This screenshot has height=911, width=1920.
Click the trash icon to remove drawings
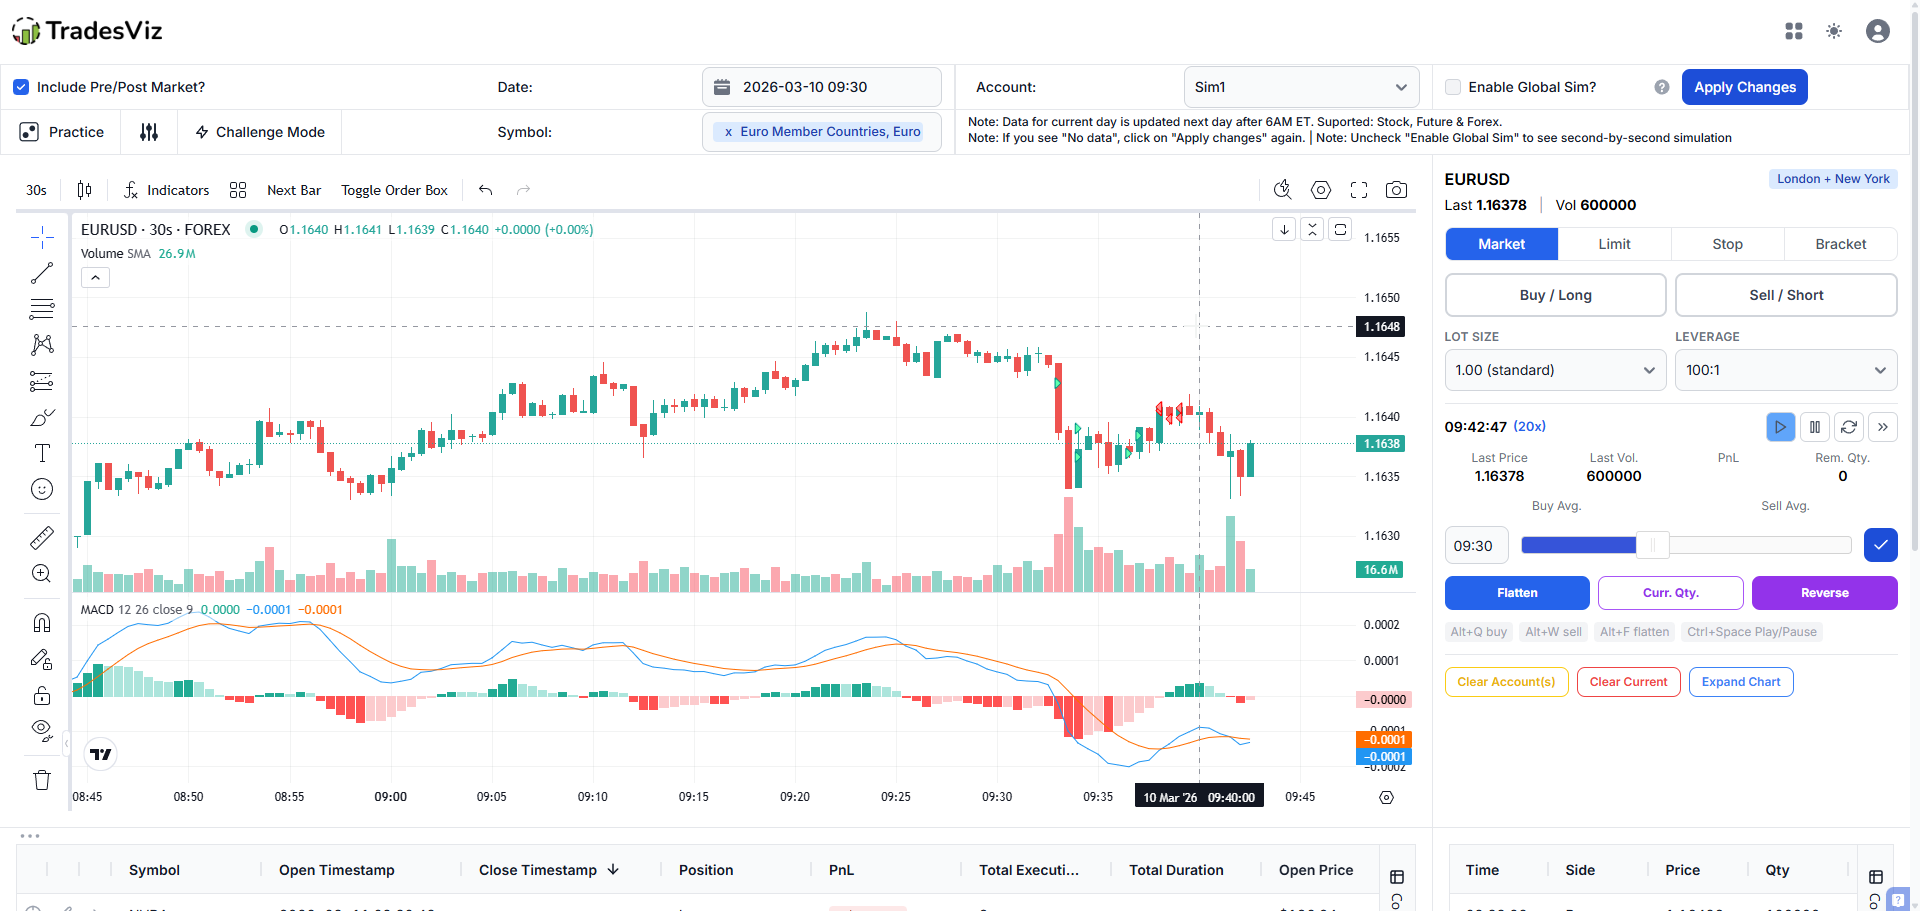[42, 780]
